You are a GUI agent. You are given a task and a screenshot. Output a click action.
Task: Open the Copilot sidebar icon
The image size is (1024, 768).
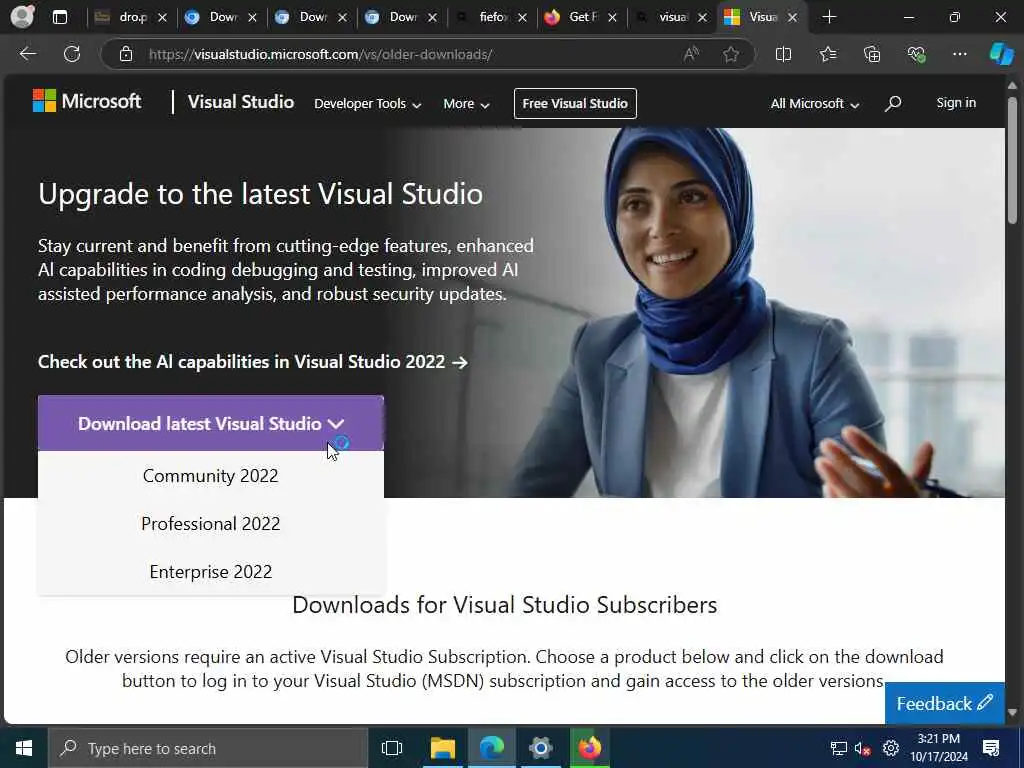pyautogui.click(x=1001, y=54)
